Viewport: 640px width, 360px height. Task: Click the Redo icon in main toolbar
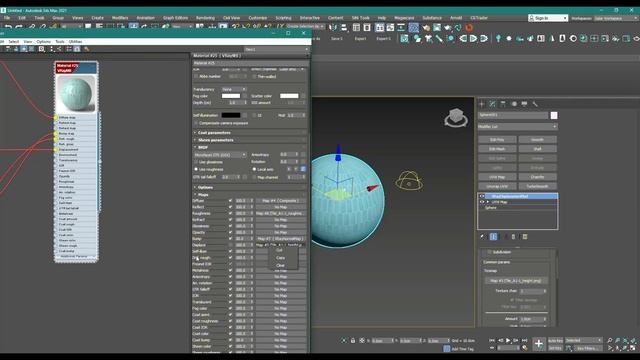tap(19, 27)
